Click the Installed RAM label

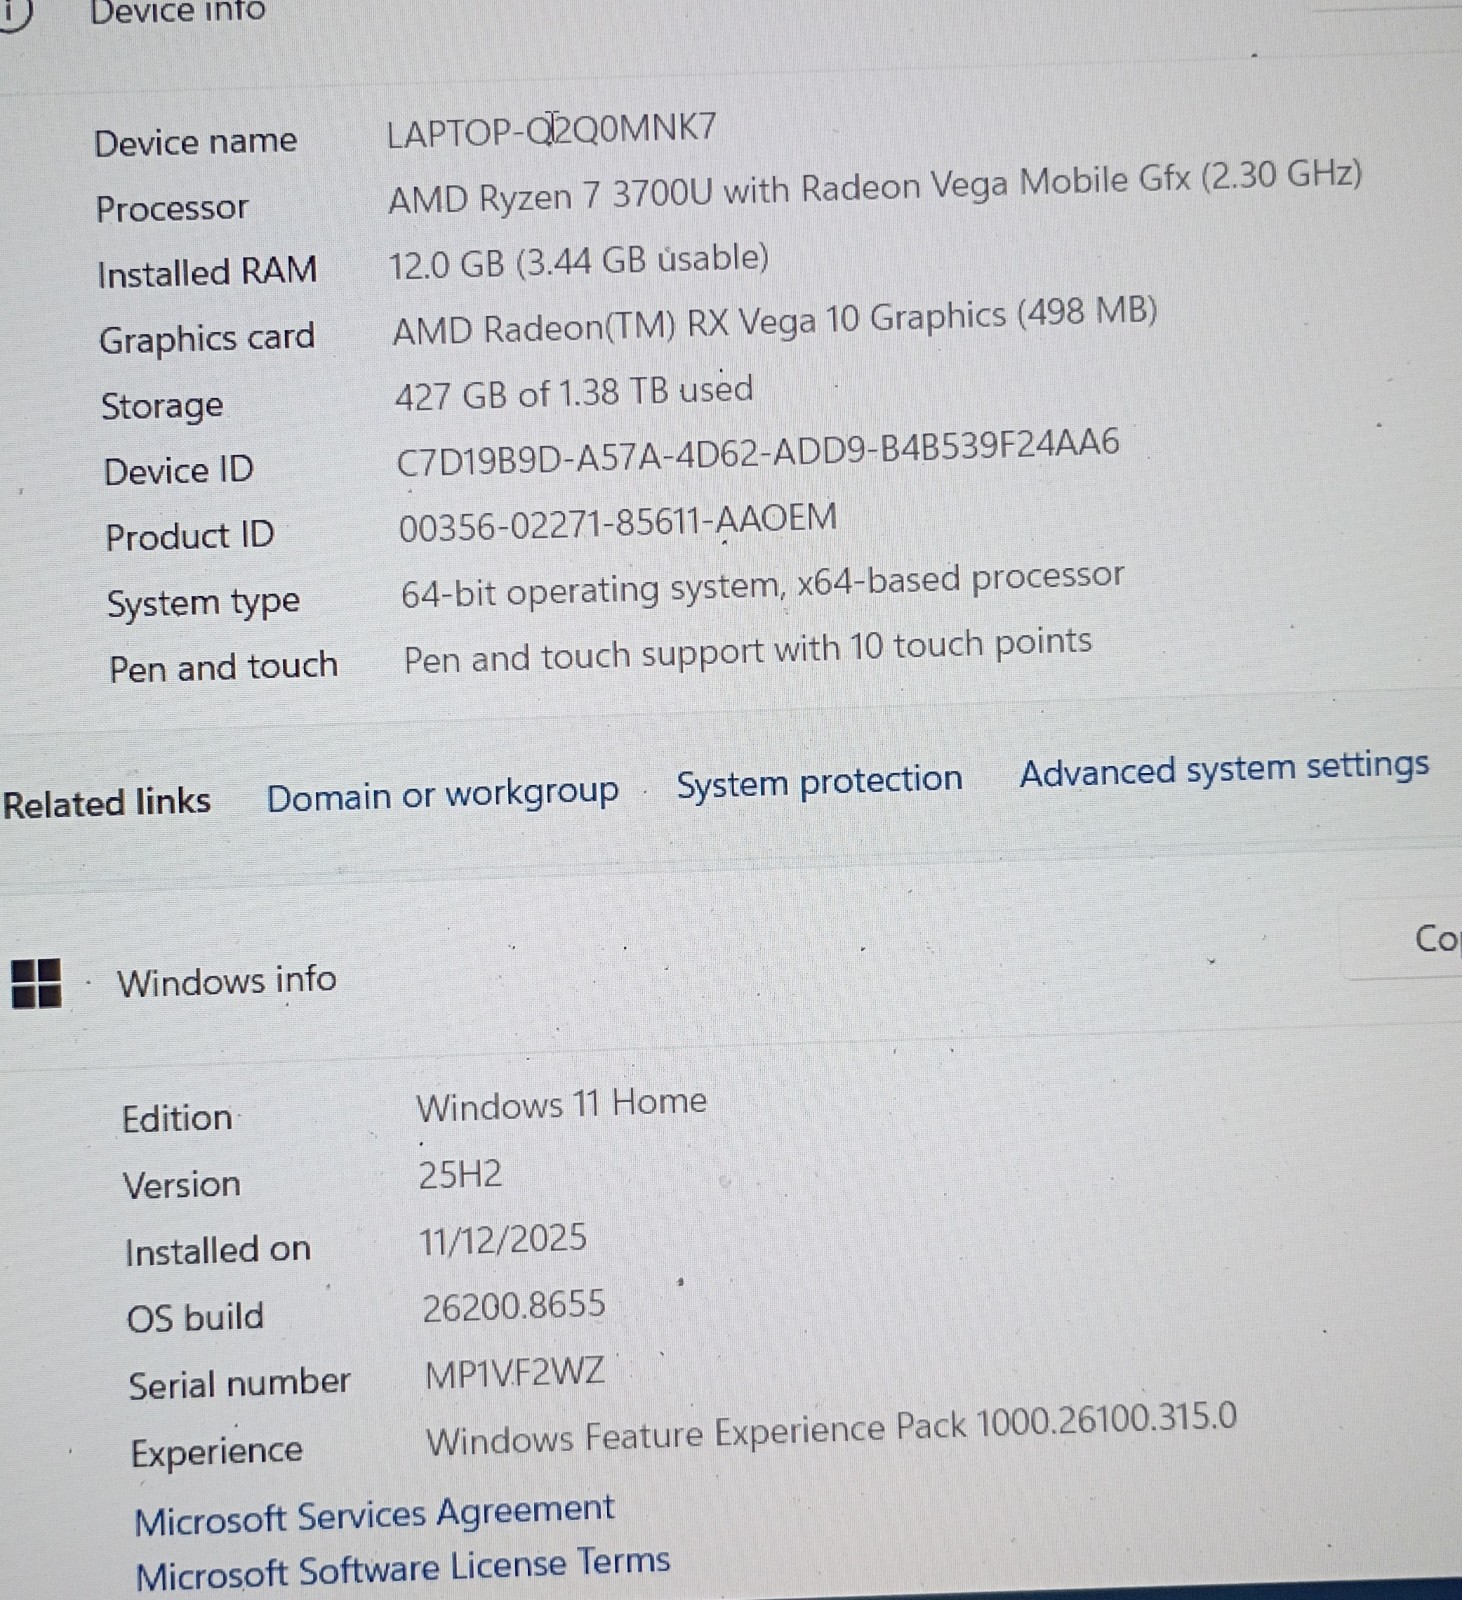pyautogui.click(x=207, y=271)
